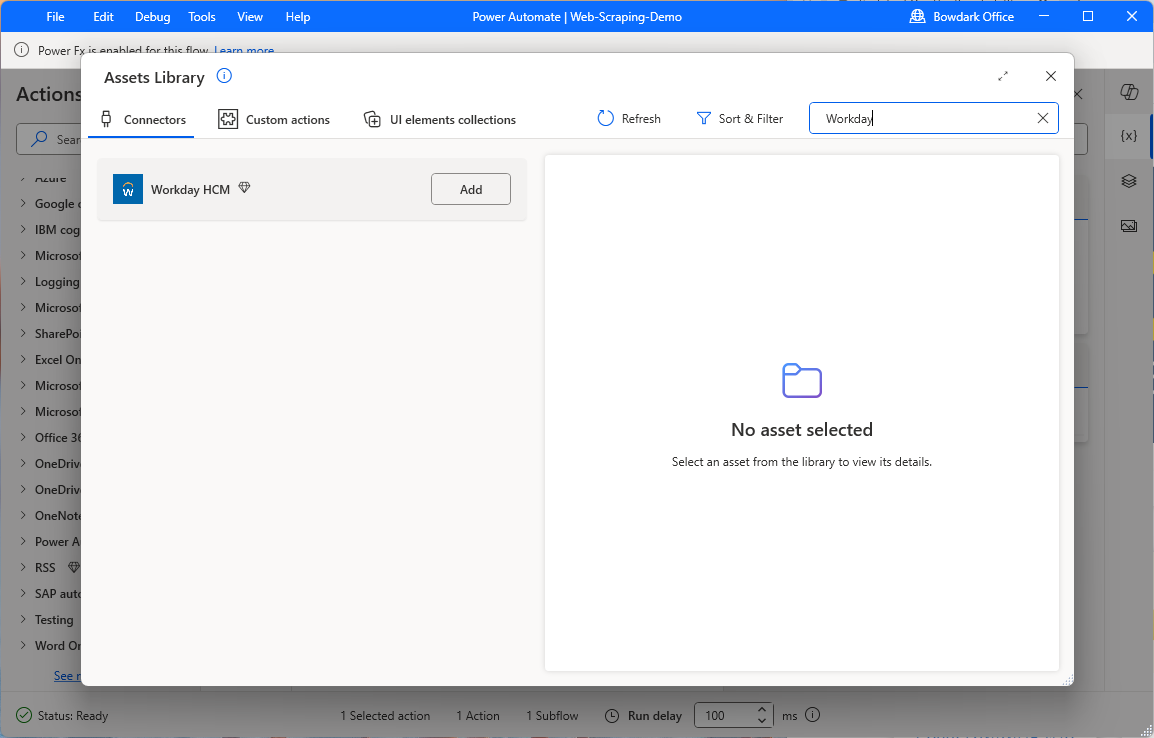This screenshot has width=1154, height=738.
Task: Open the UI elements layers pane
Action: pyautogui.click(x=1129, y=181)
